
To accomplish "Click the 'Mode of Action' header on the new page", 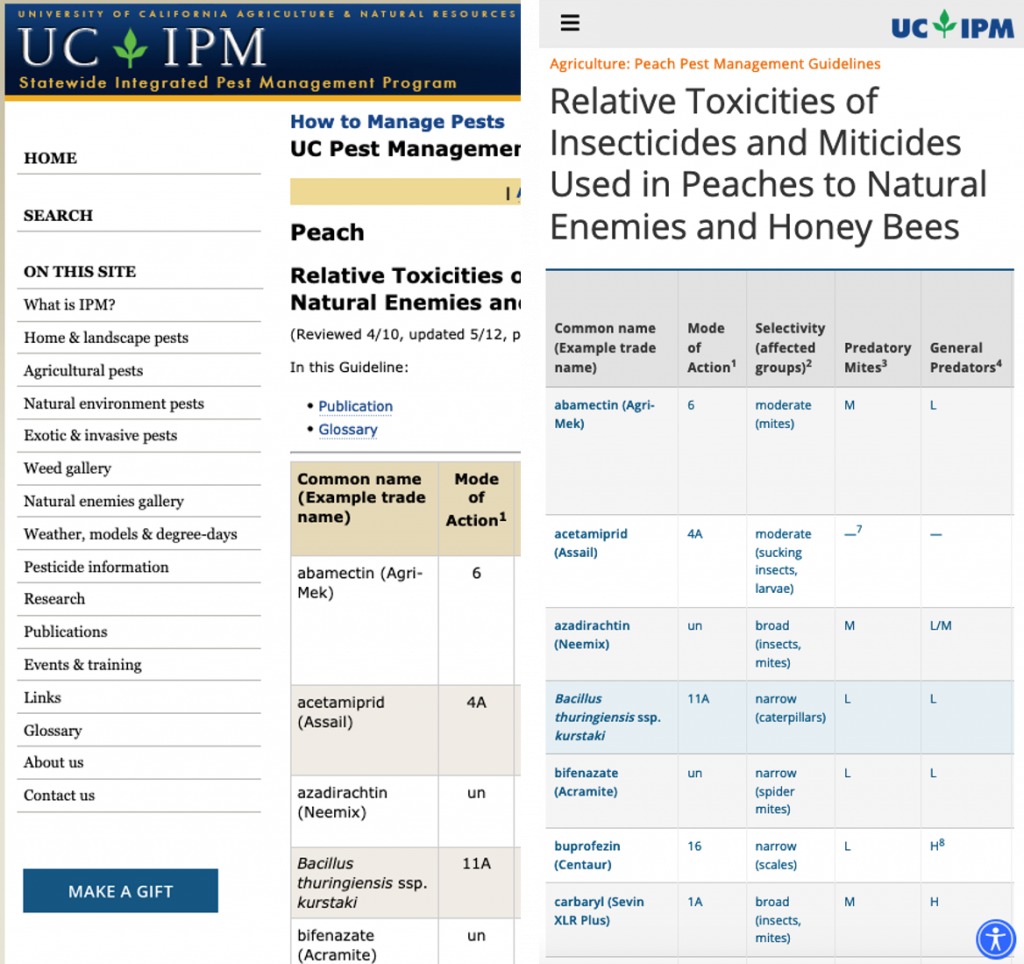I will 711,347.
